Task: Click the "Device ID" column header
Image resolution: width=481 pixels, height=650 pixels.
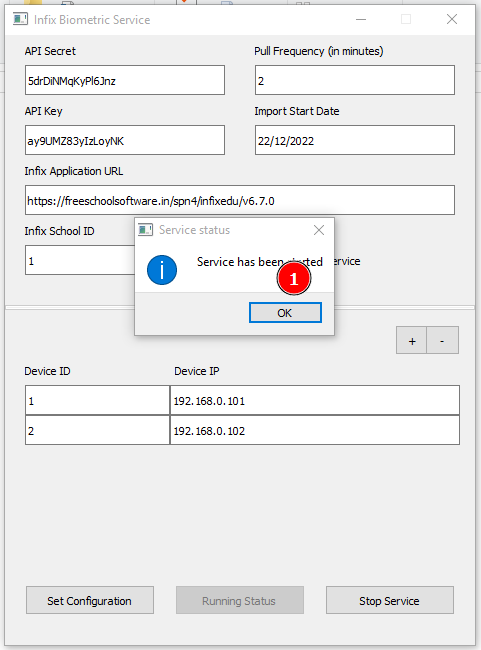Action: pyautogui.click(x=47, y=371)
